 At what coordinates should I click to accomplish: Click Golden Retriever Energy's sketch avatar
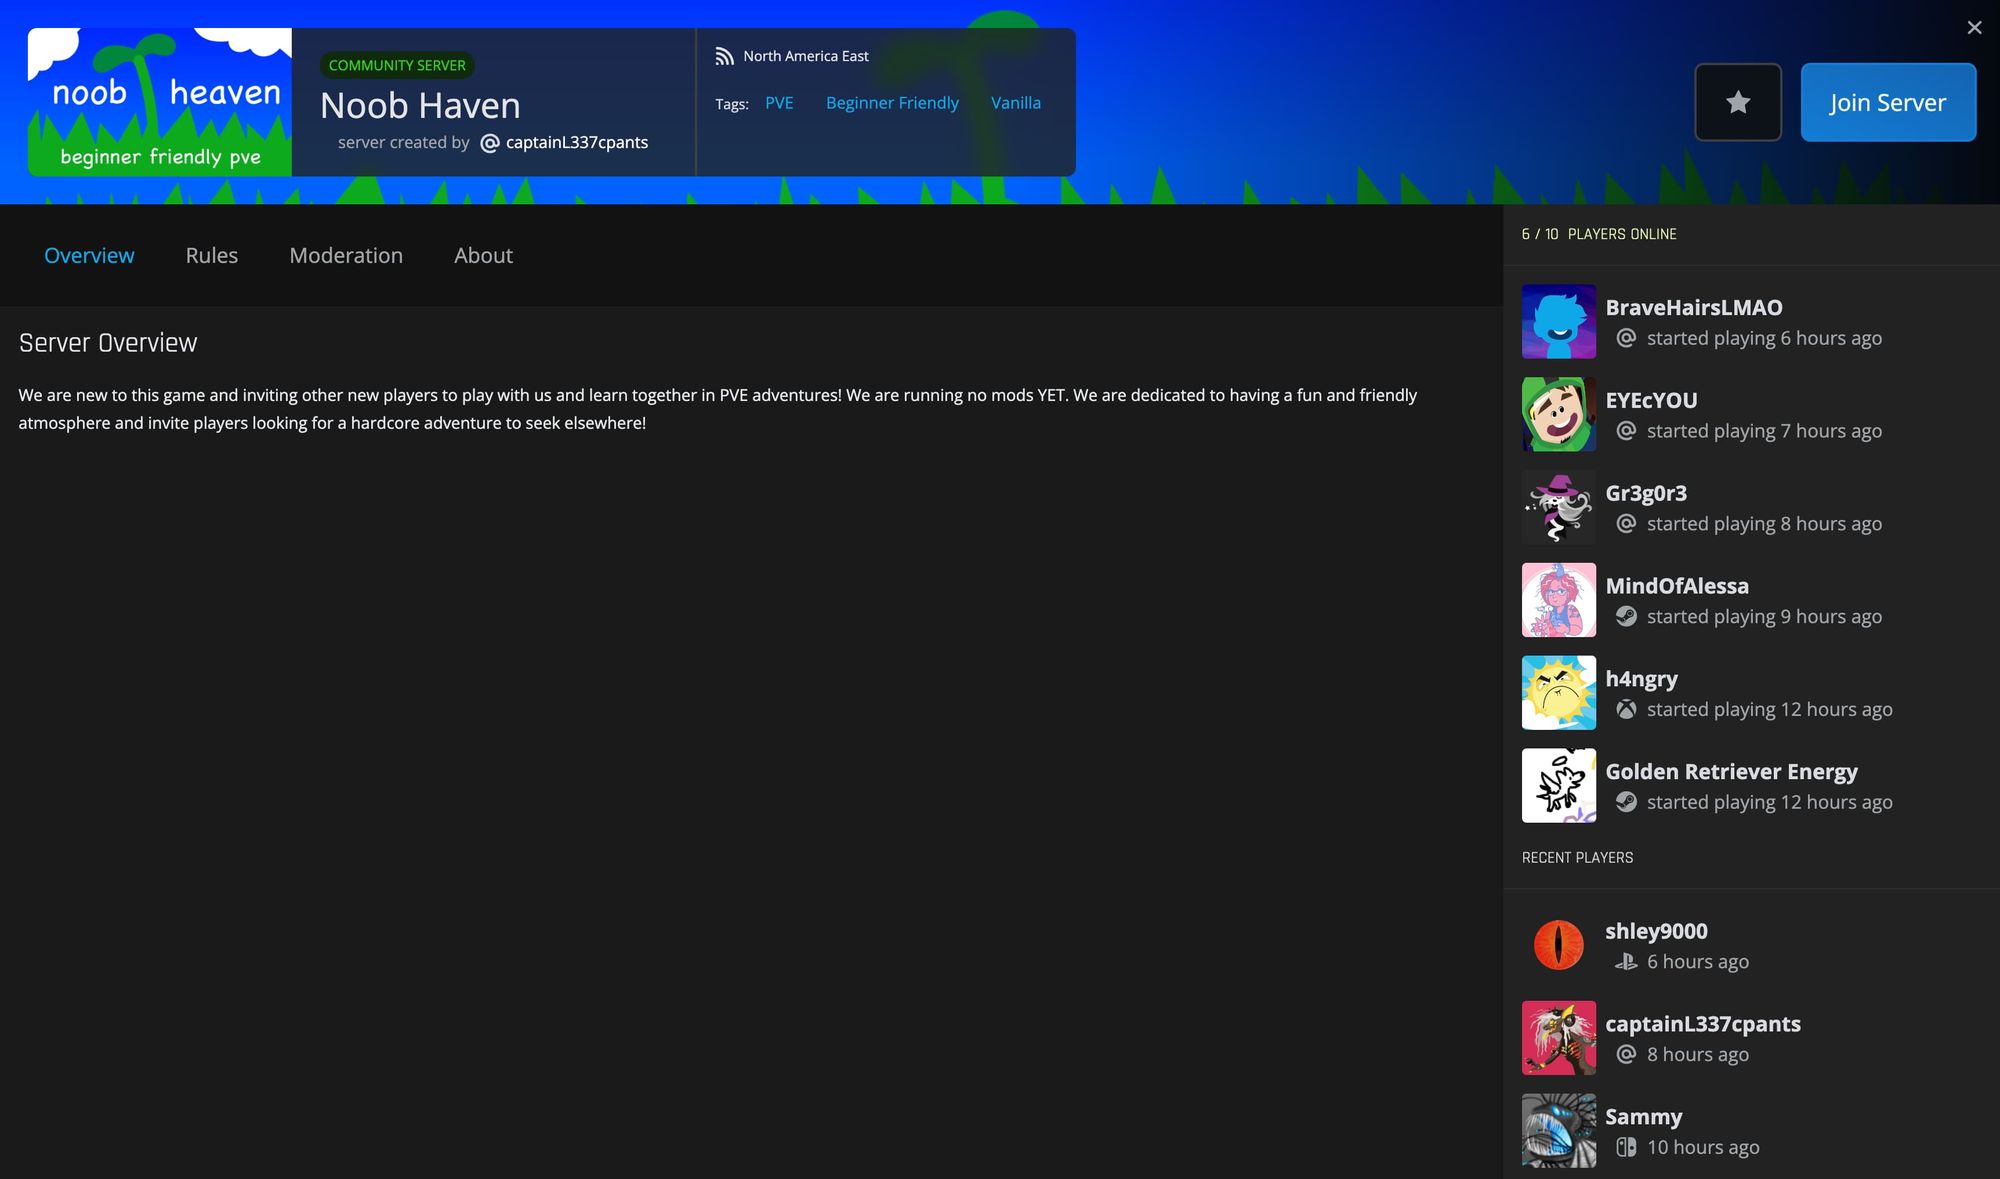[x=1558, y=786]
